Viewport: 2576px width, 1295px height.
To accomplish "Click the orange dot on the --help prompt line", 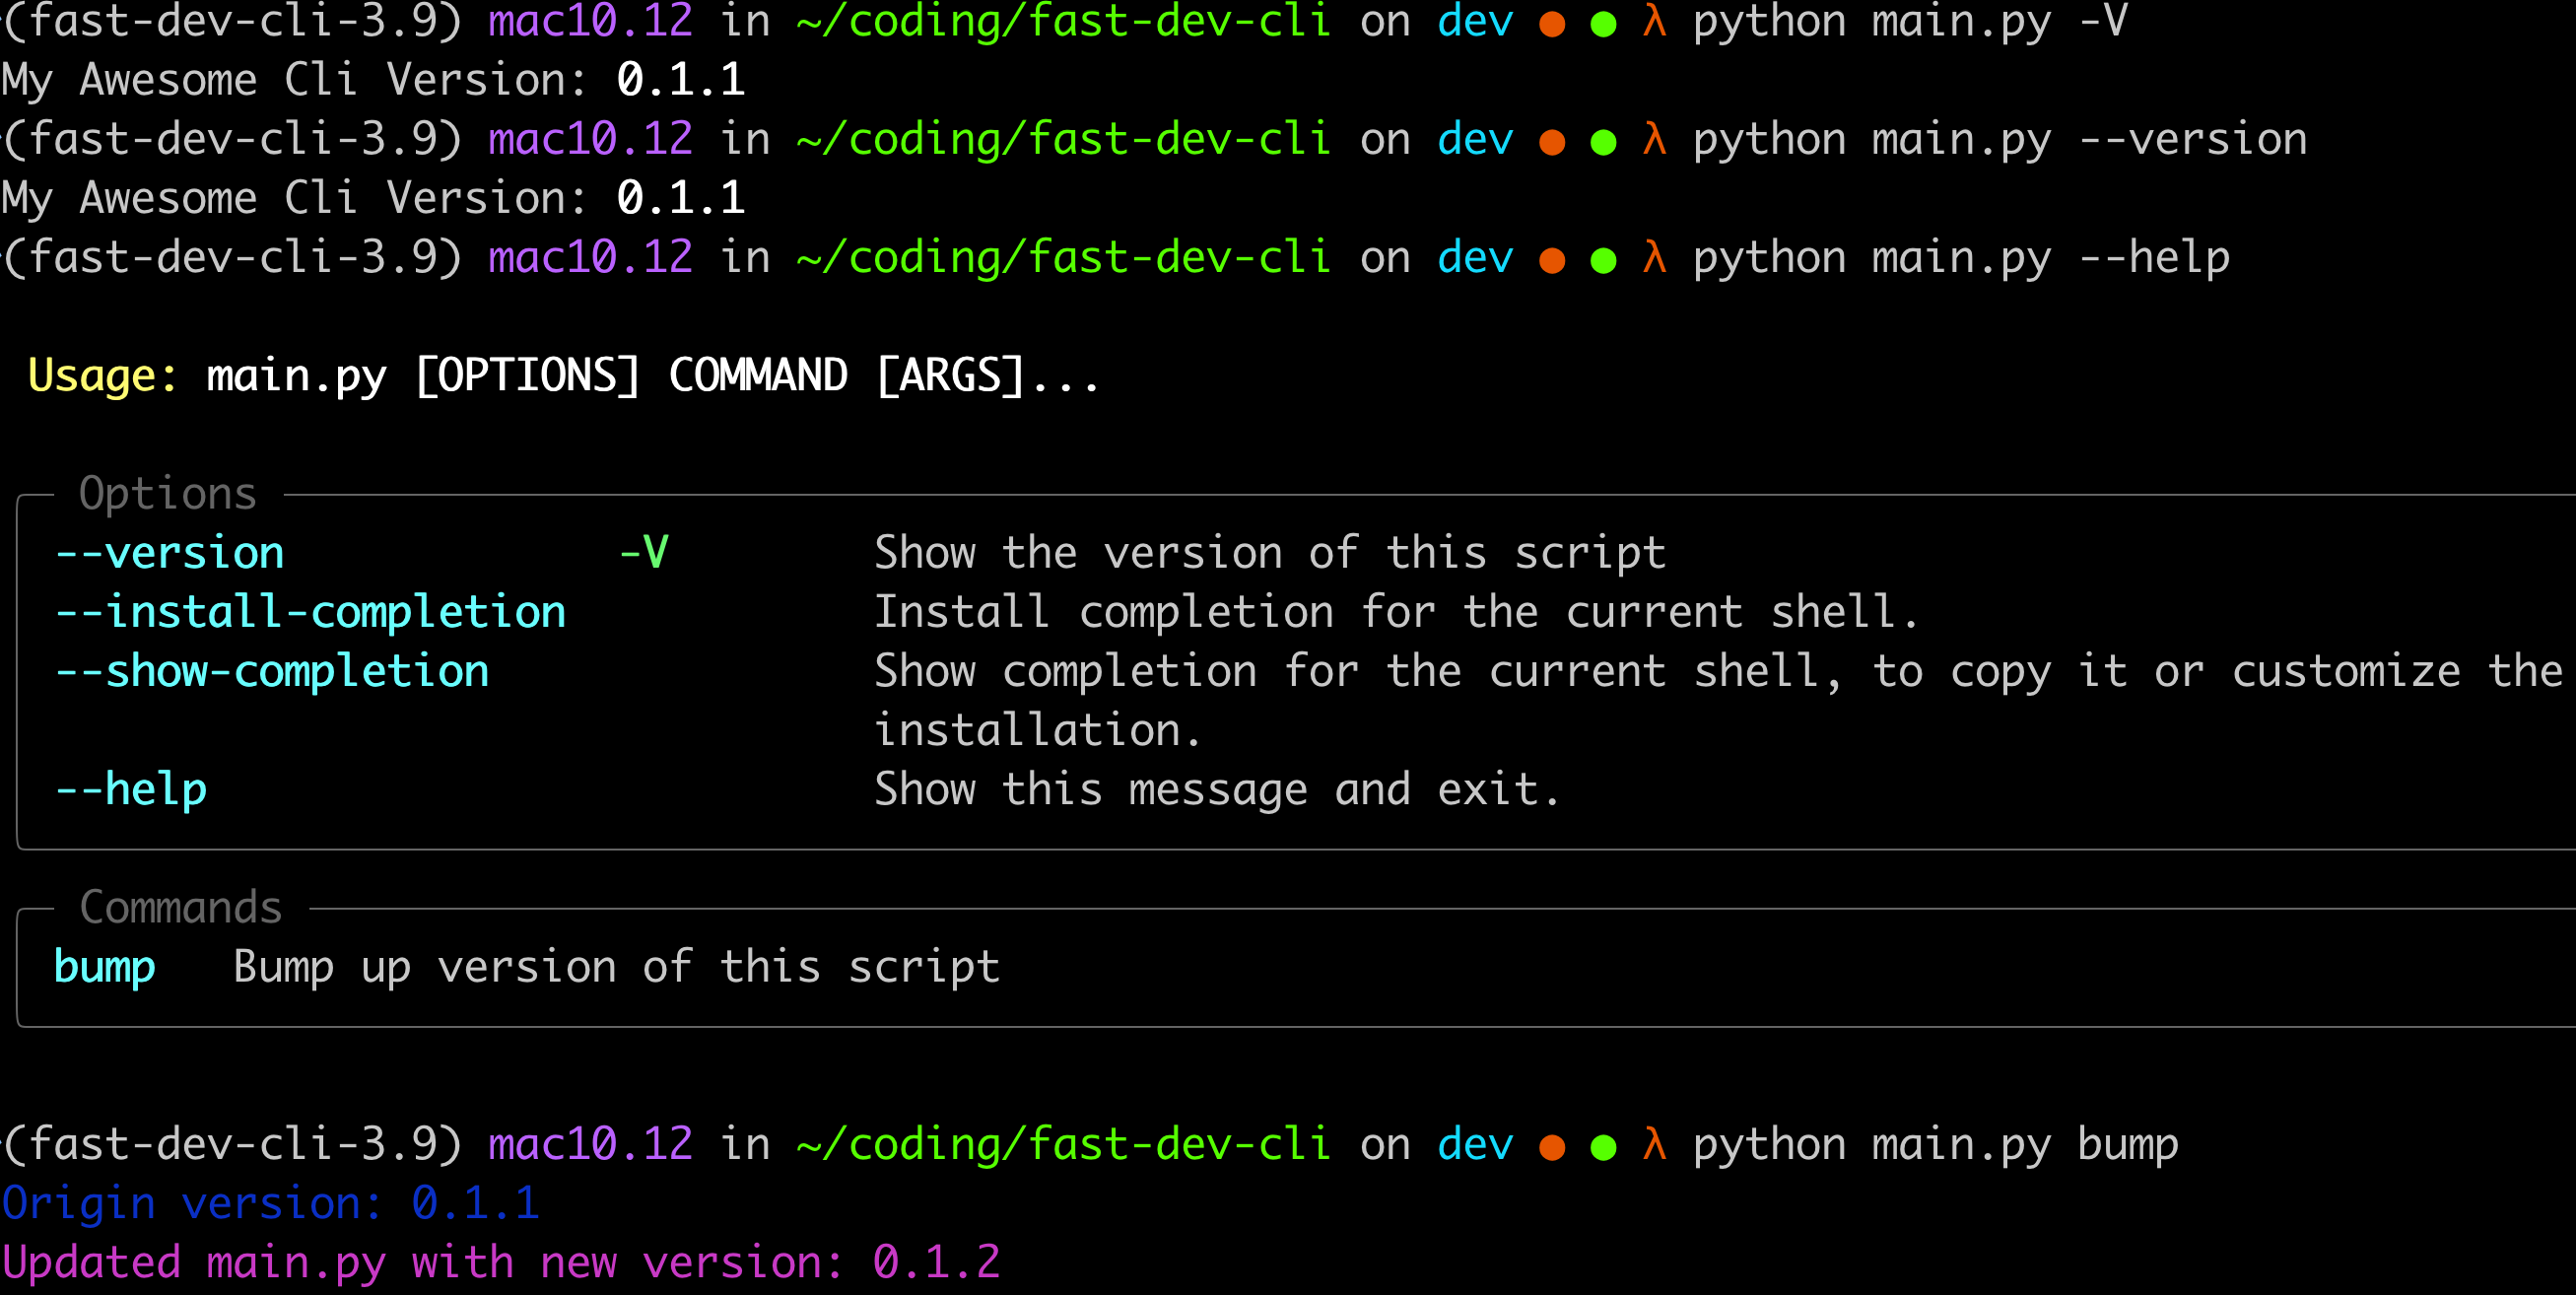I will [1551, 261].
